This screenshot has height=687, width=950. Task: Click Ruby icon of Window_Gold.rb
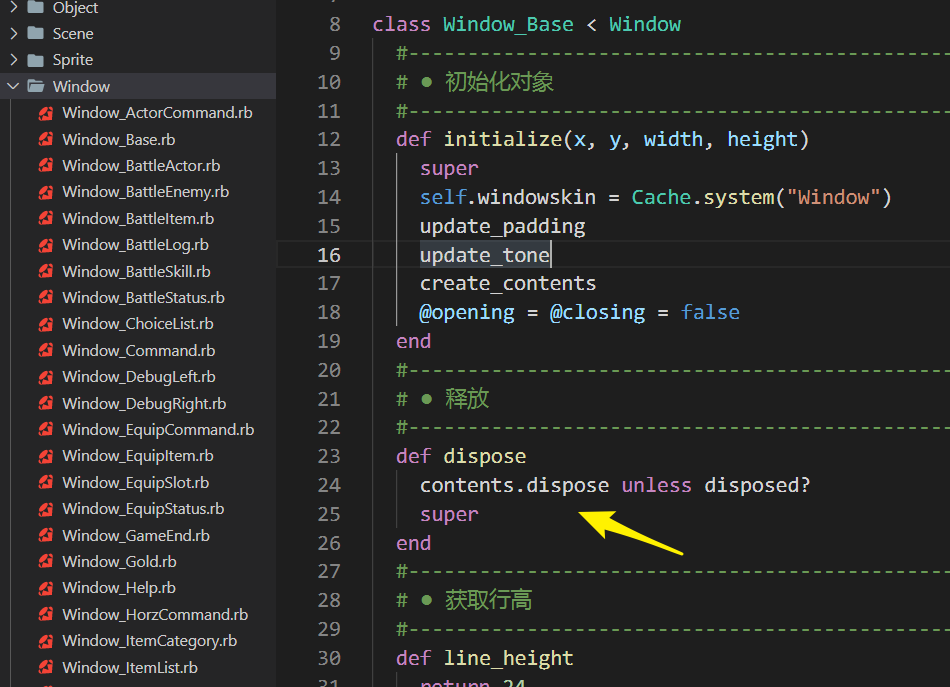click(46, 562)
